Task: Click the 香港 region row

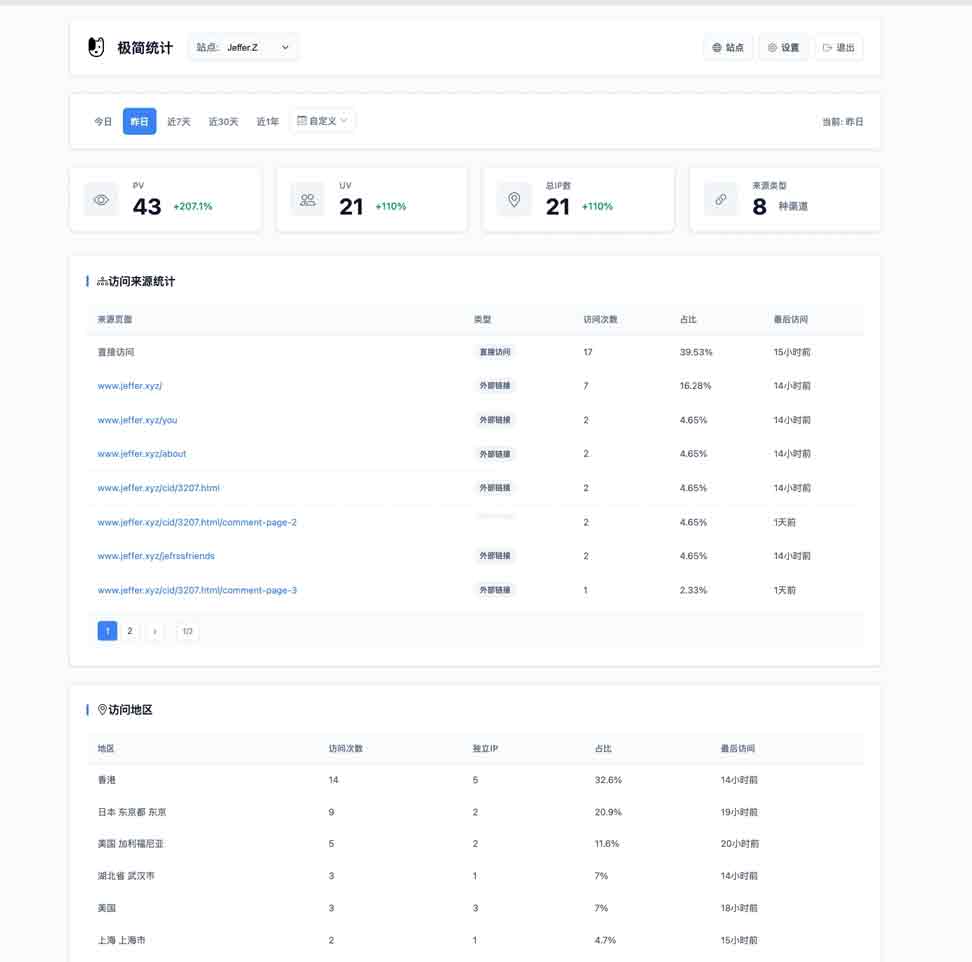Action: (x=475, y=780)
